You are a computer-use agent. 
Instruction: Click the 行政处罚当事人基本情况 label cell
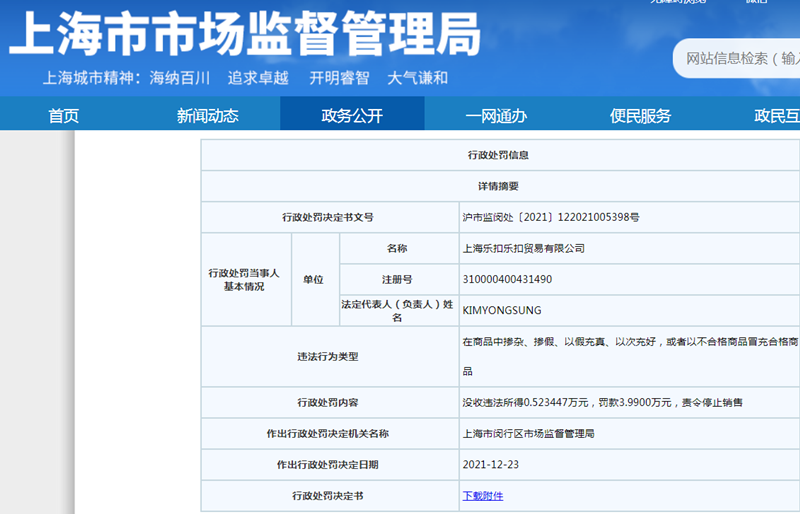point(246,280)
